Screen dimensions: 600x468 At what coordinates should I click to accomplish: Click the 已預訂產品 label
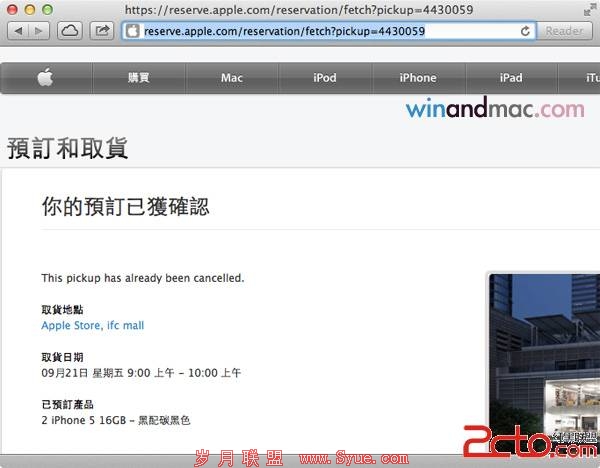pos(67,404)
